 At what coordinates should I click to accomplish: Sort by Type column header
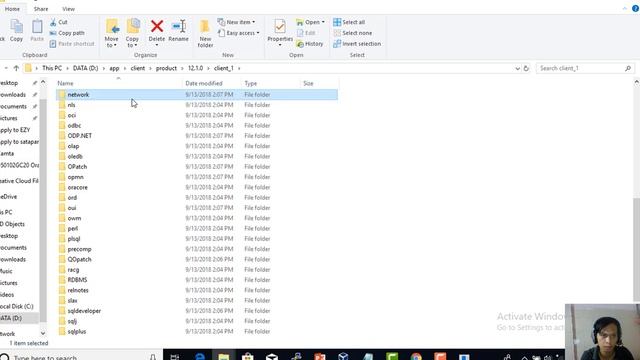click(251, 83)
